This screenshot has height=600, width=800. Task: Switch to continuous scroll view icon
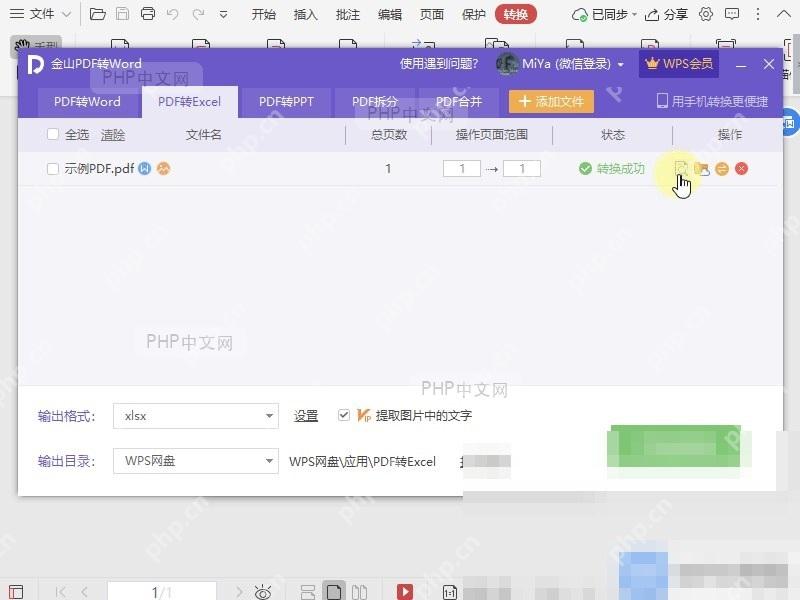coord(308,592)
